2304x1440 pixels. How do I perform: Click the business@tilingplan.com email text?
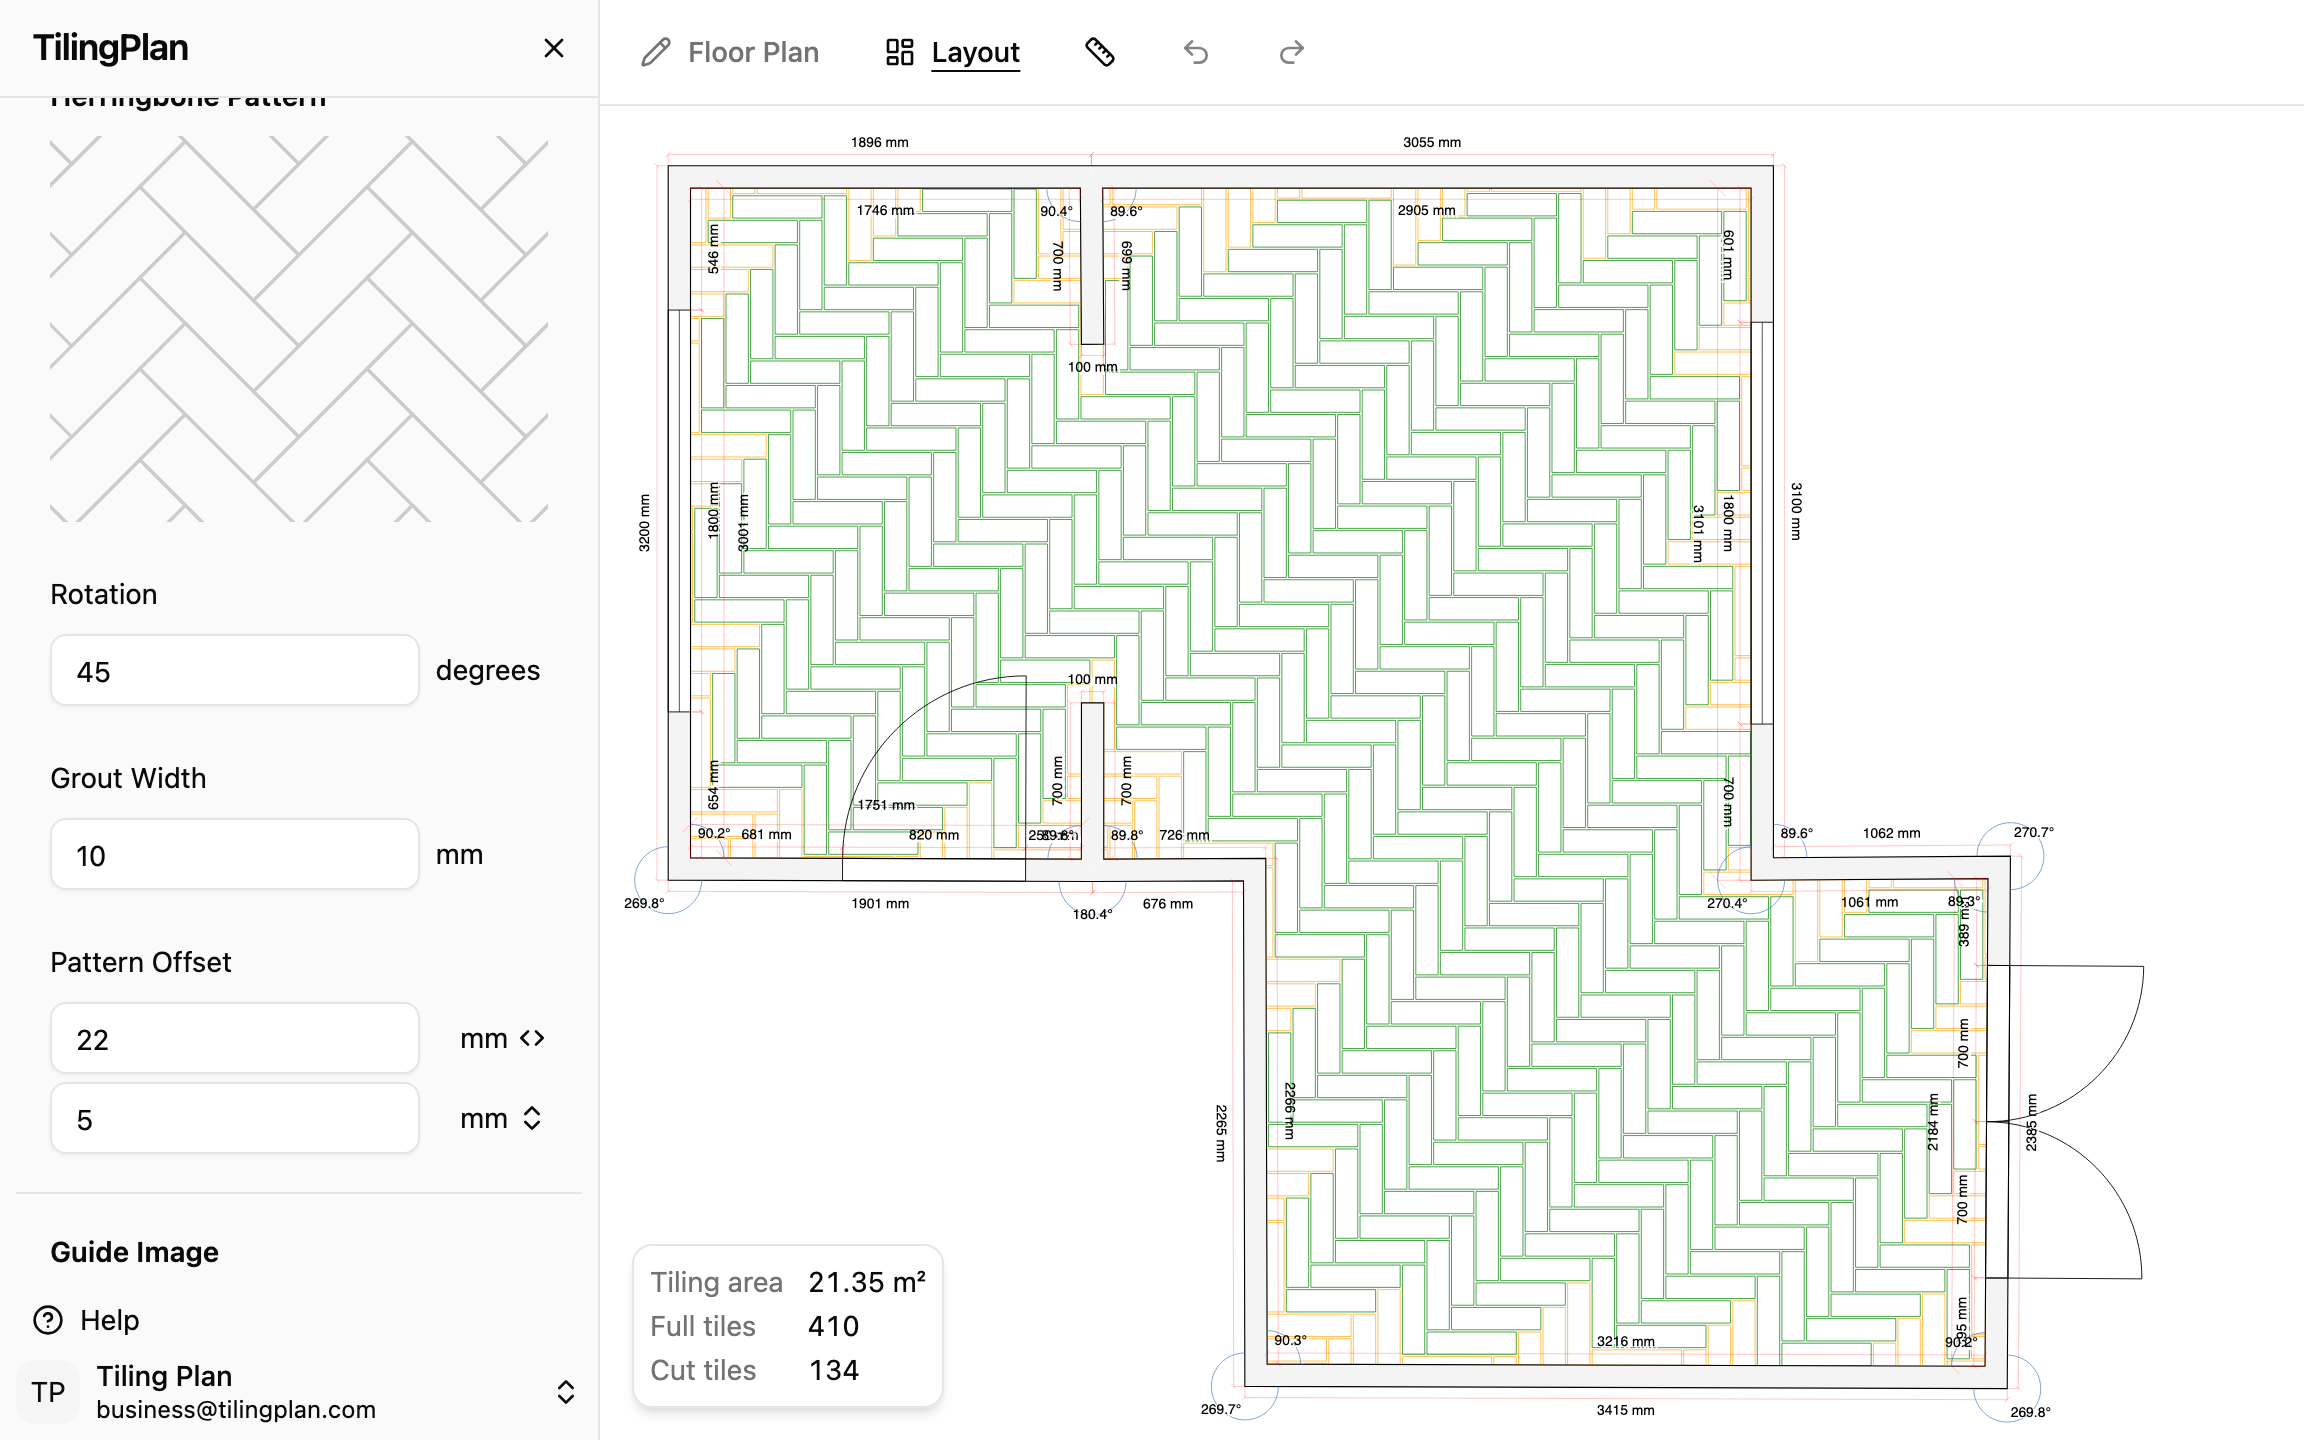click(x=236, y=1409)
